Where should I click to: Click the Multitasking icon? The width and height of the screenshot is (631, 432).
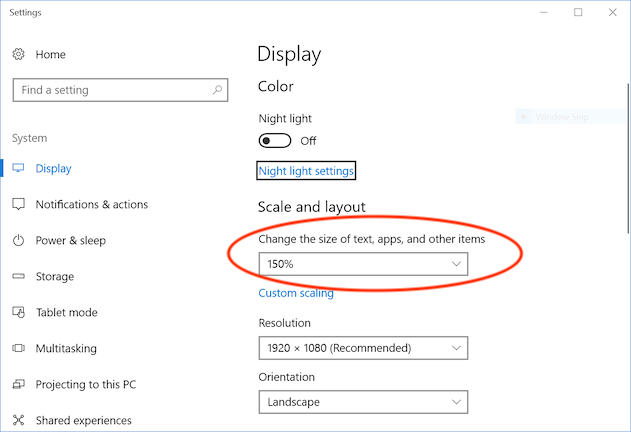point(18,349)
